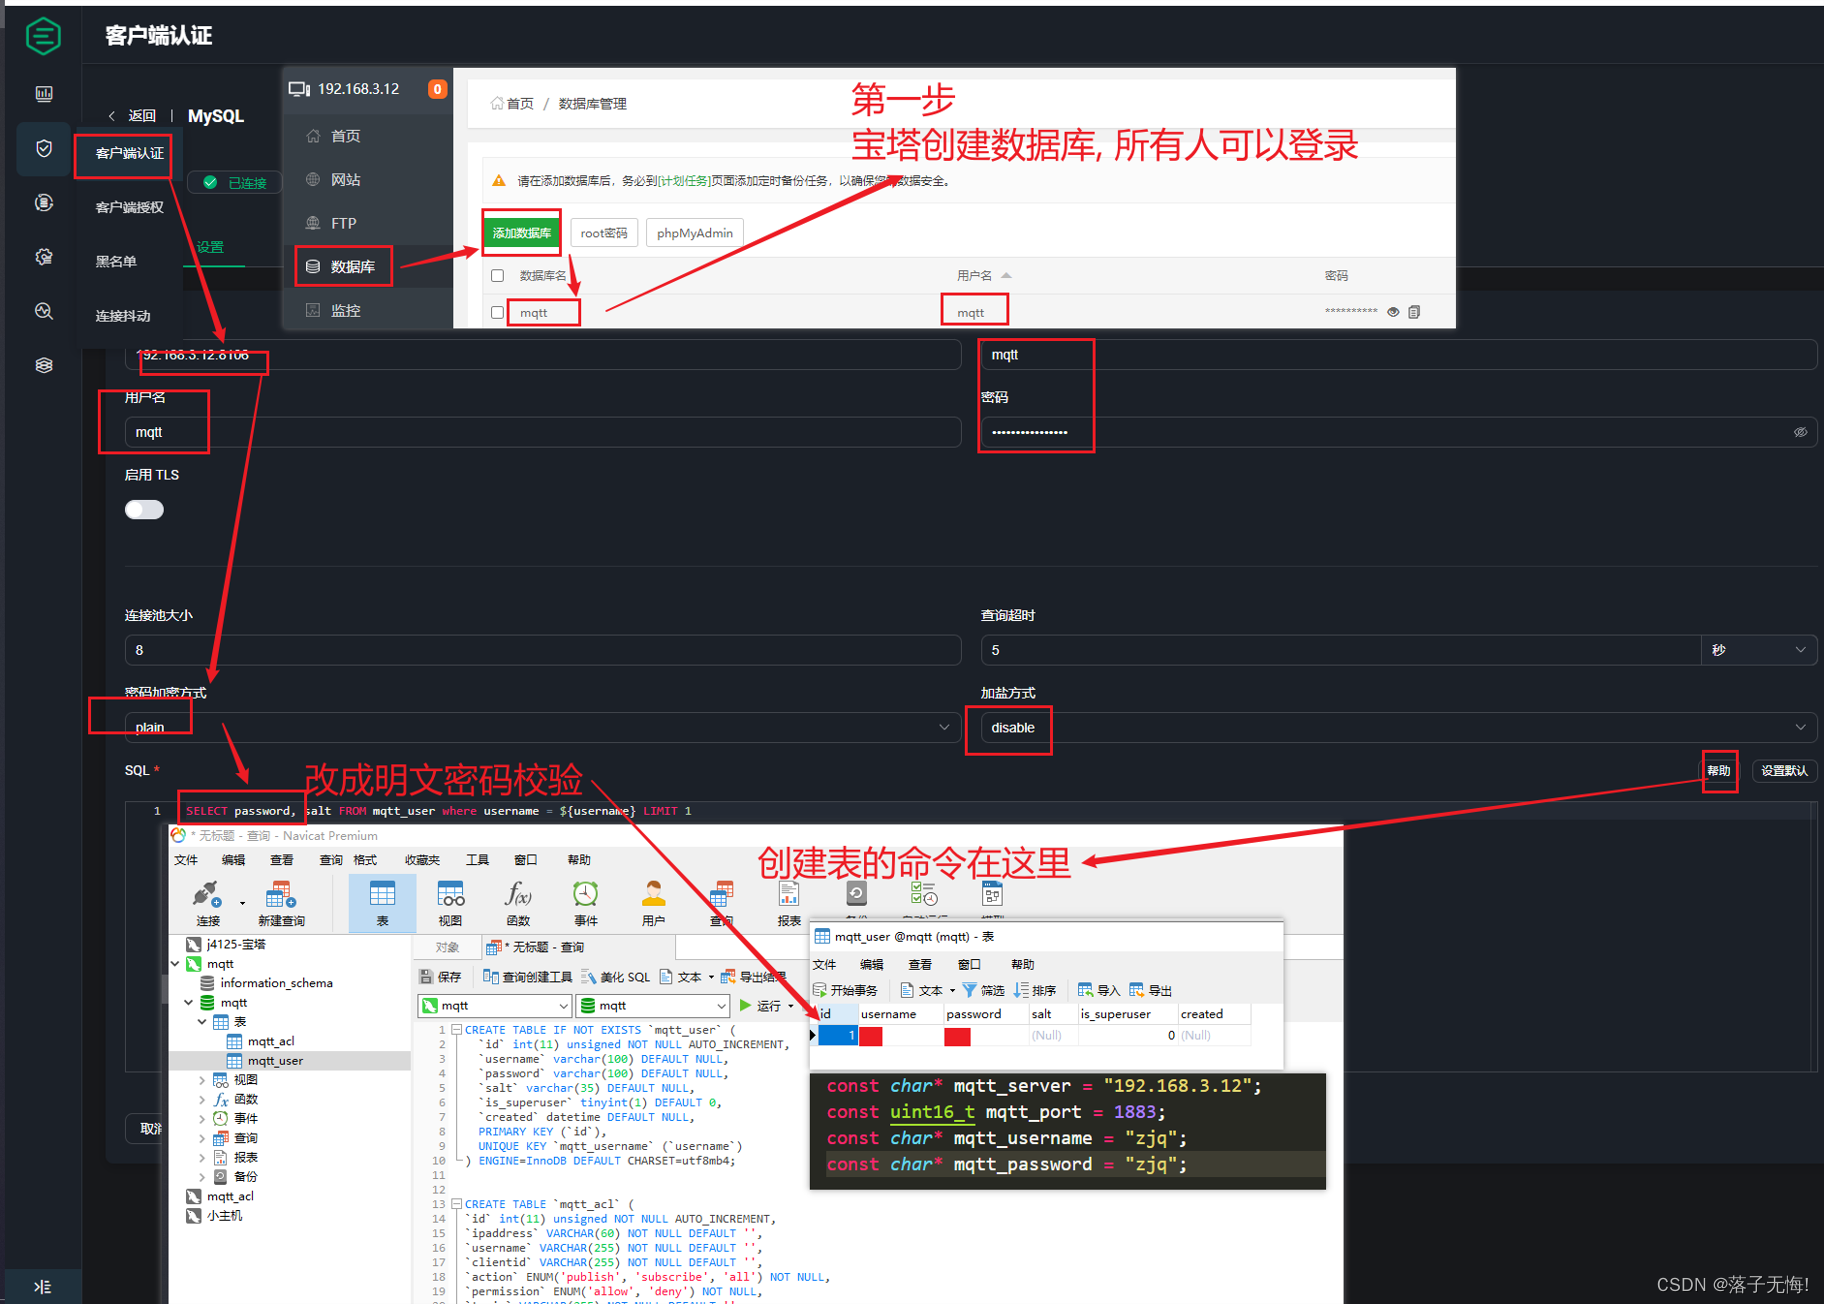Open the EMQX dashboard monitoring icon
Image resolution: width=1824 pixels, height=1304 pixels.
click(x=44, y=93)
